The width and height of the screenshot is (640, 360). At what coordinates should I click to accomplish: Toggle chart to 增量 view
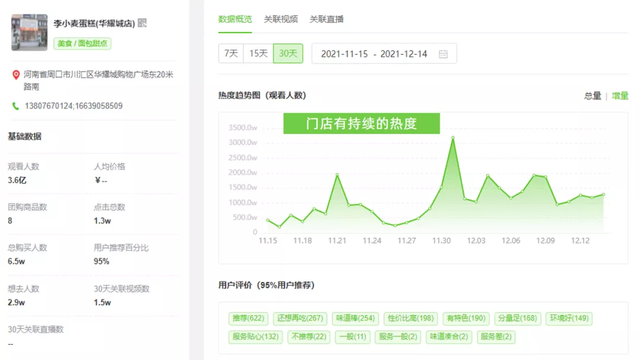point(620,96)
